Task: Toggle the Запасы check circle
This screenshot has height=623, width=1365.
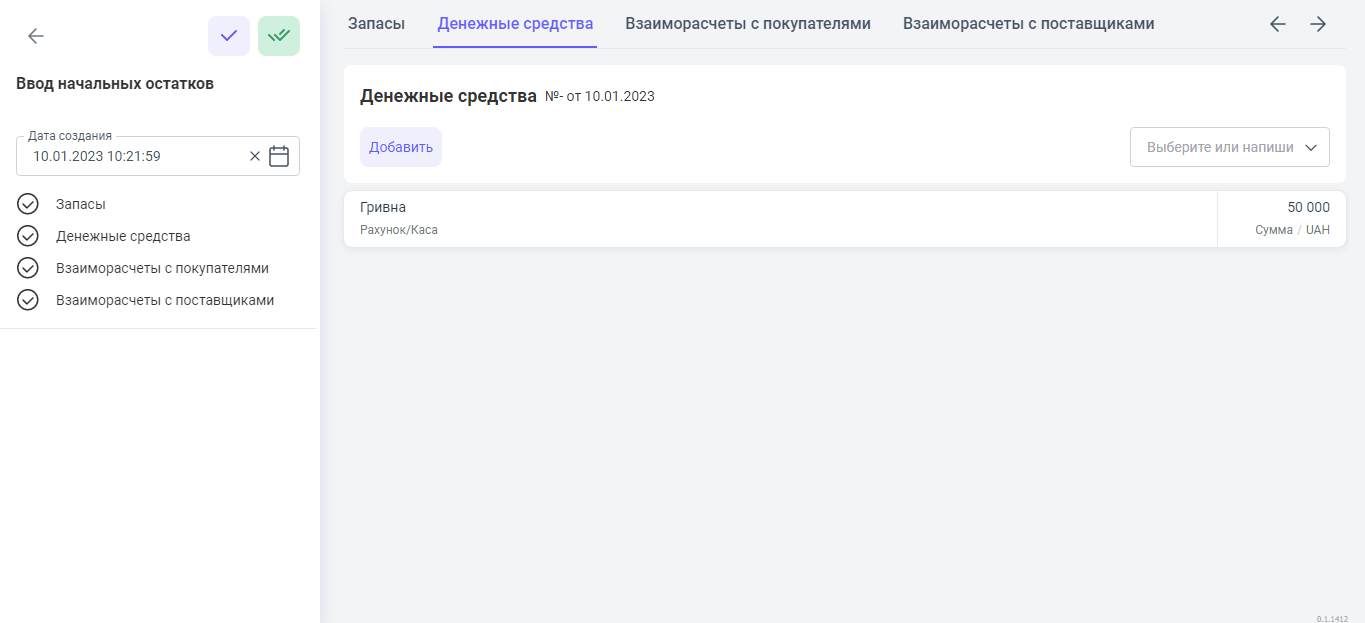Action: [x=28, y=204]
